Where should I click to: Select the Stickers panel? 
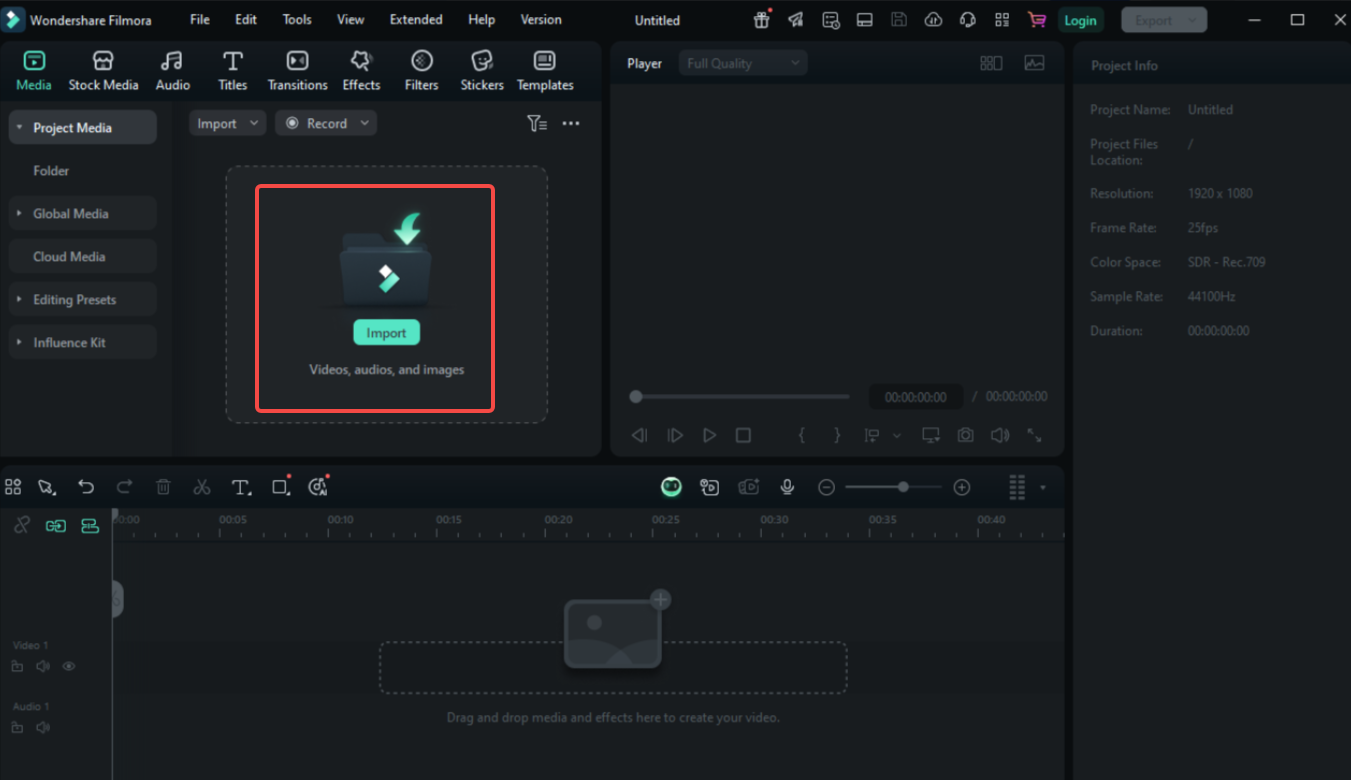481,69
